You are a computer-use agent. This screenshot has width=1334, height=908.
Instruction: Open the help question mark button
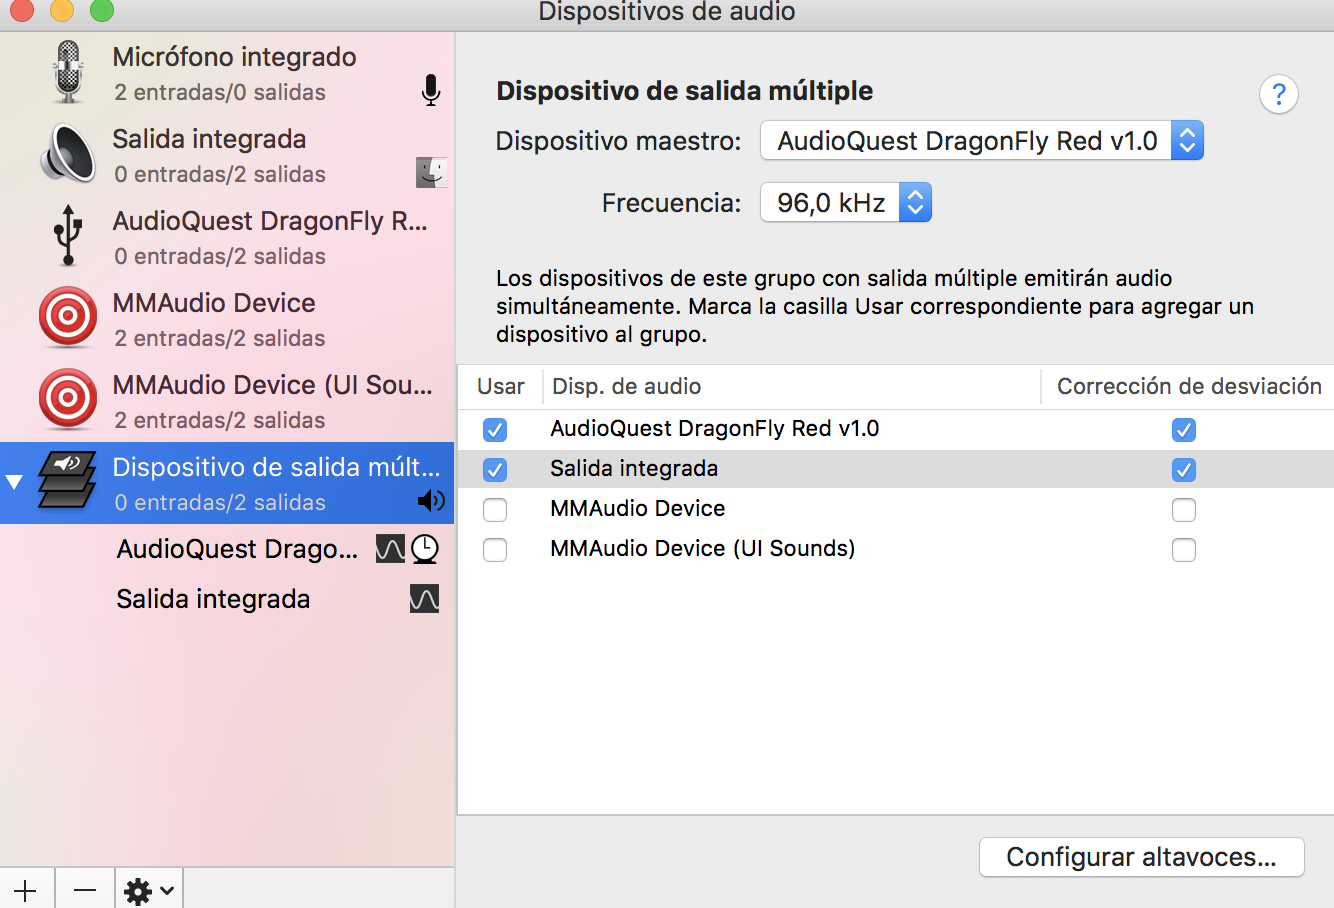point(1278,95)
